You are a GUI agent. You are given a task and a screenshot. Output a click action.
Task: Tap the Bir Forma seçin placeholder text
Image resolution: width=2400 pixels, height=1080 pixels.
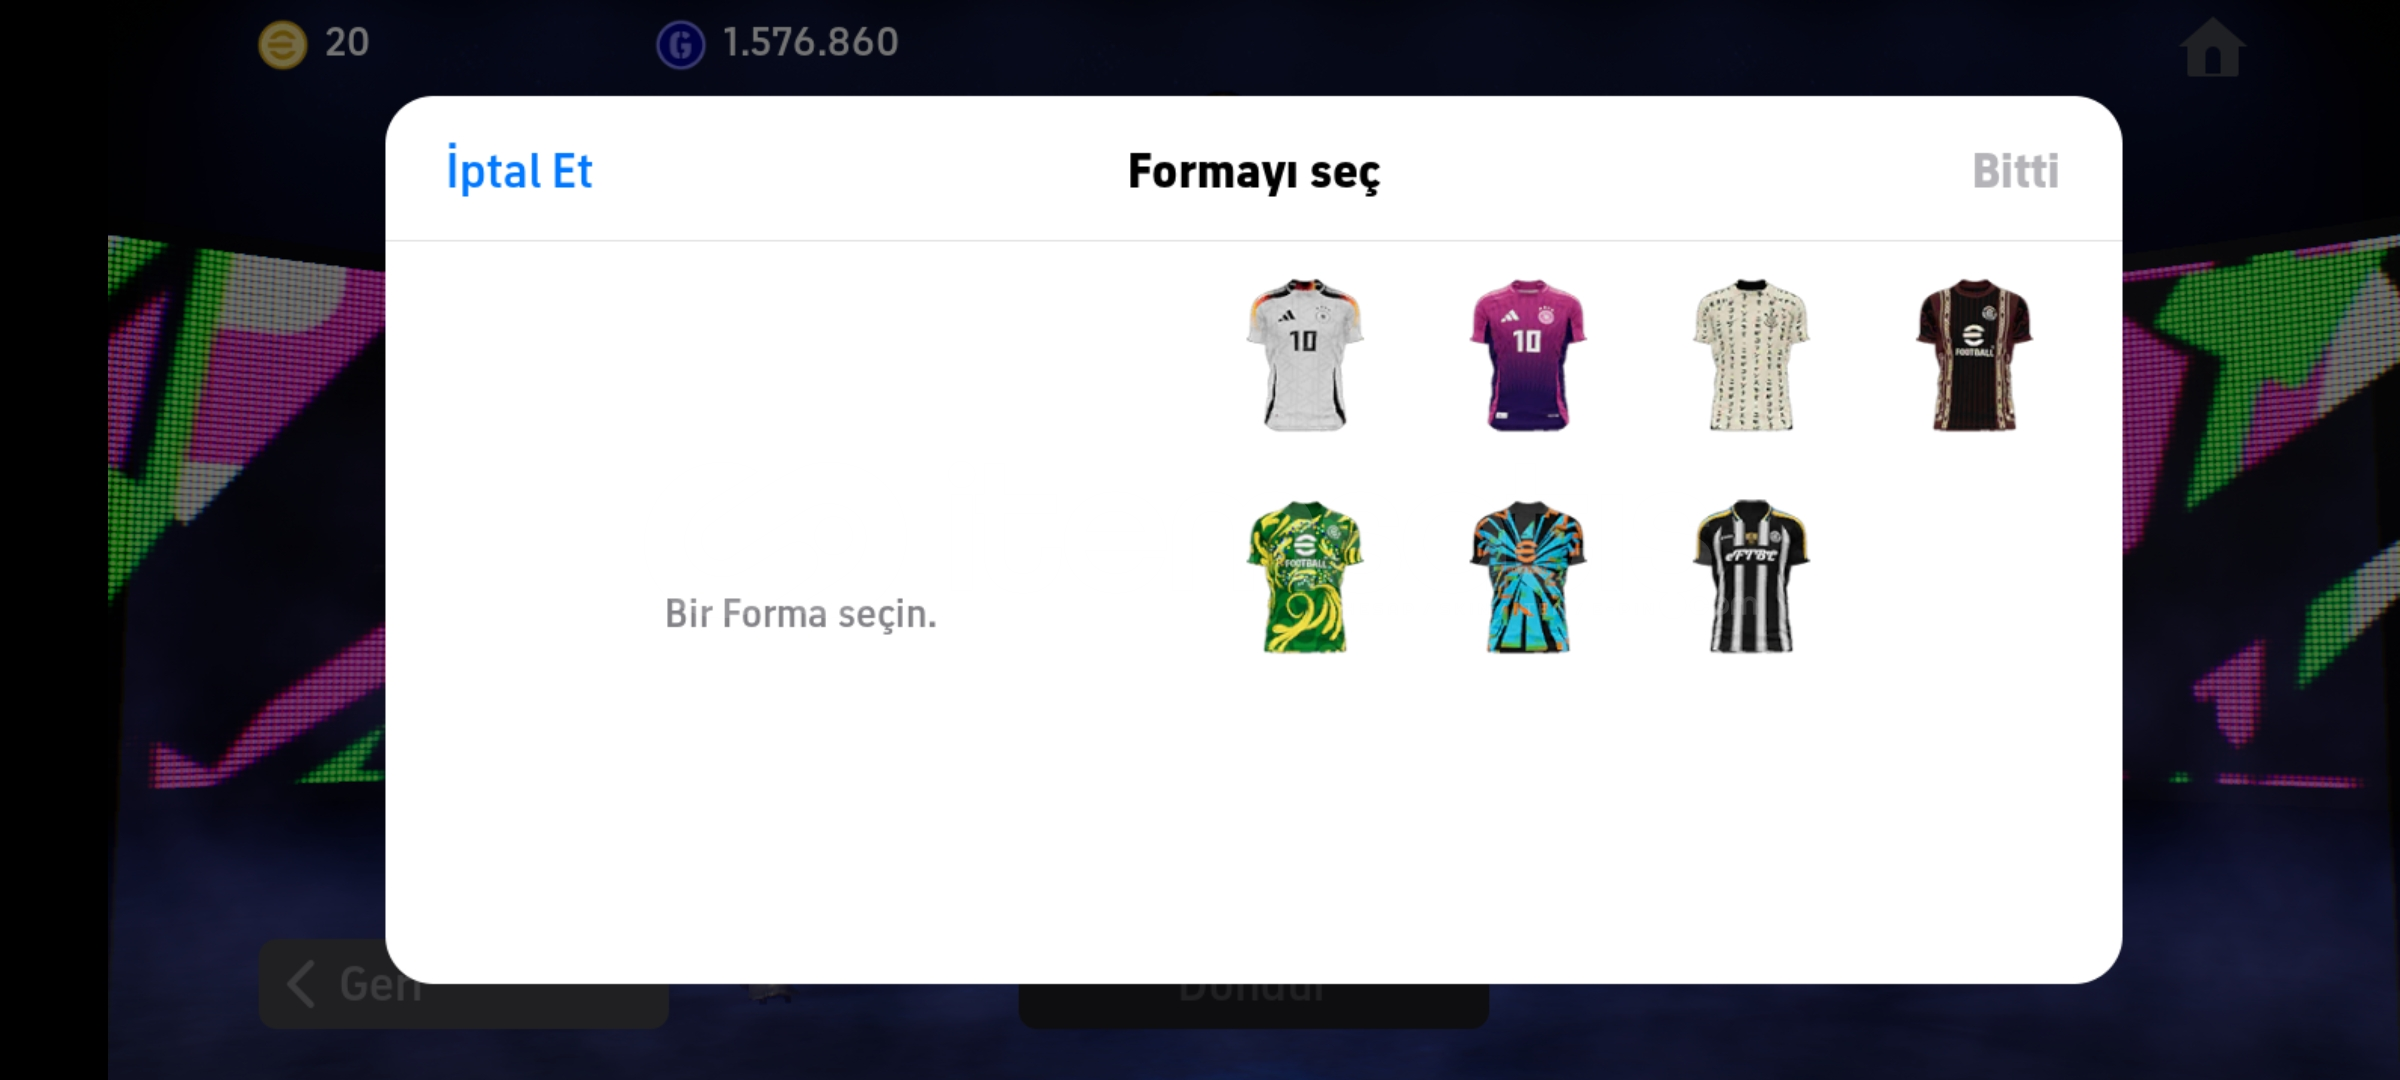tap(800, 614)
